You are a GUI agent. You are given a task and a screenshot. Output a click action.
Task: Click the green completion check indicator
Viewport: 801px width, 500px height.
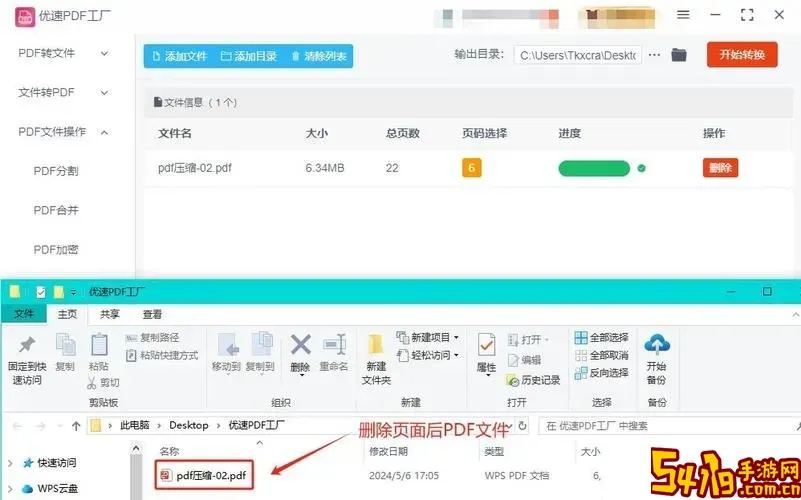[x=642, y=168]
